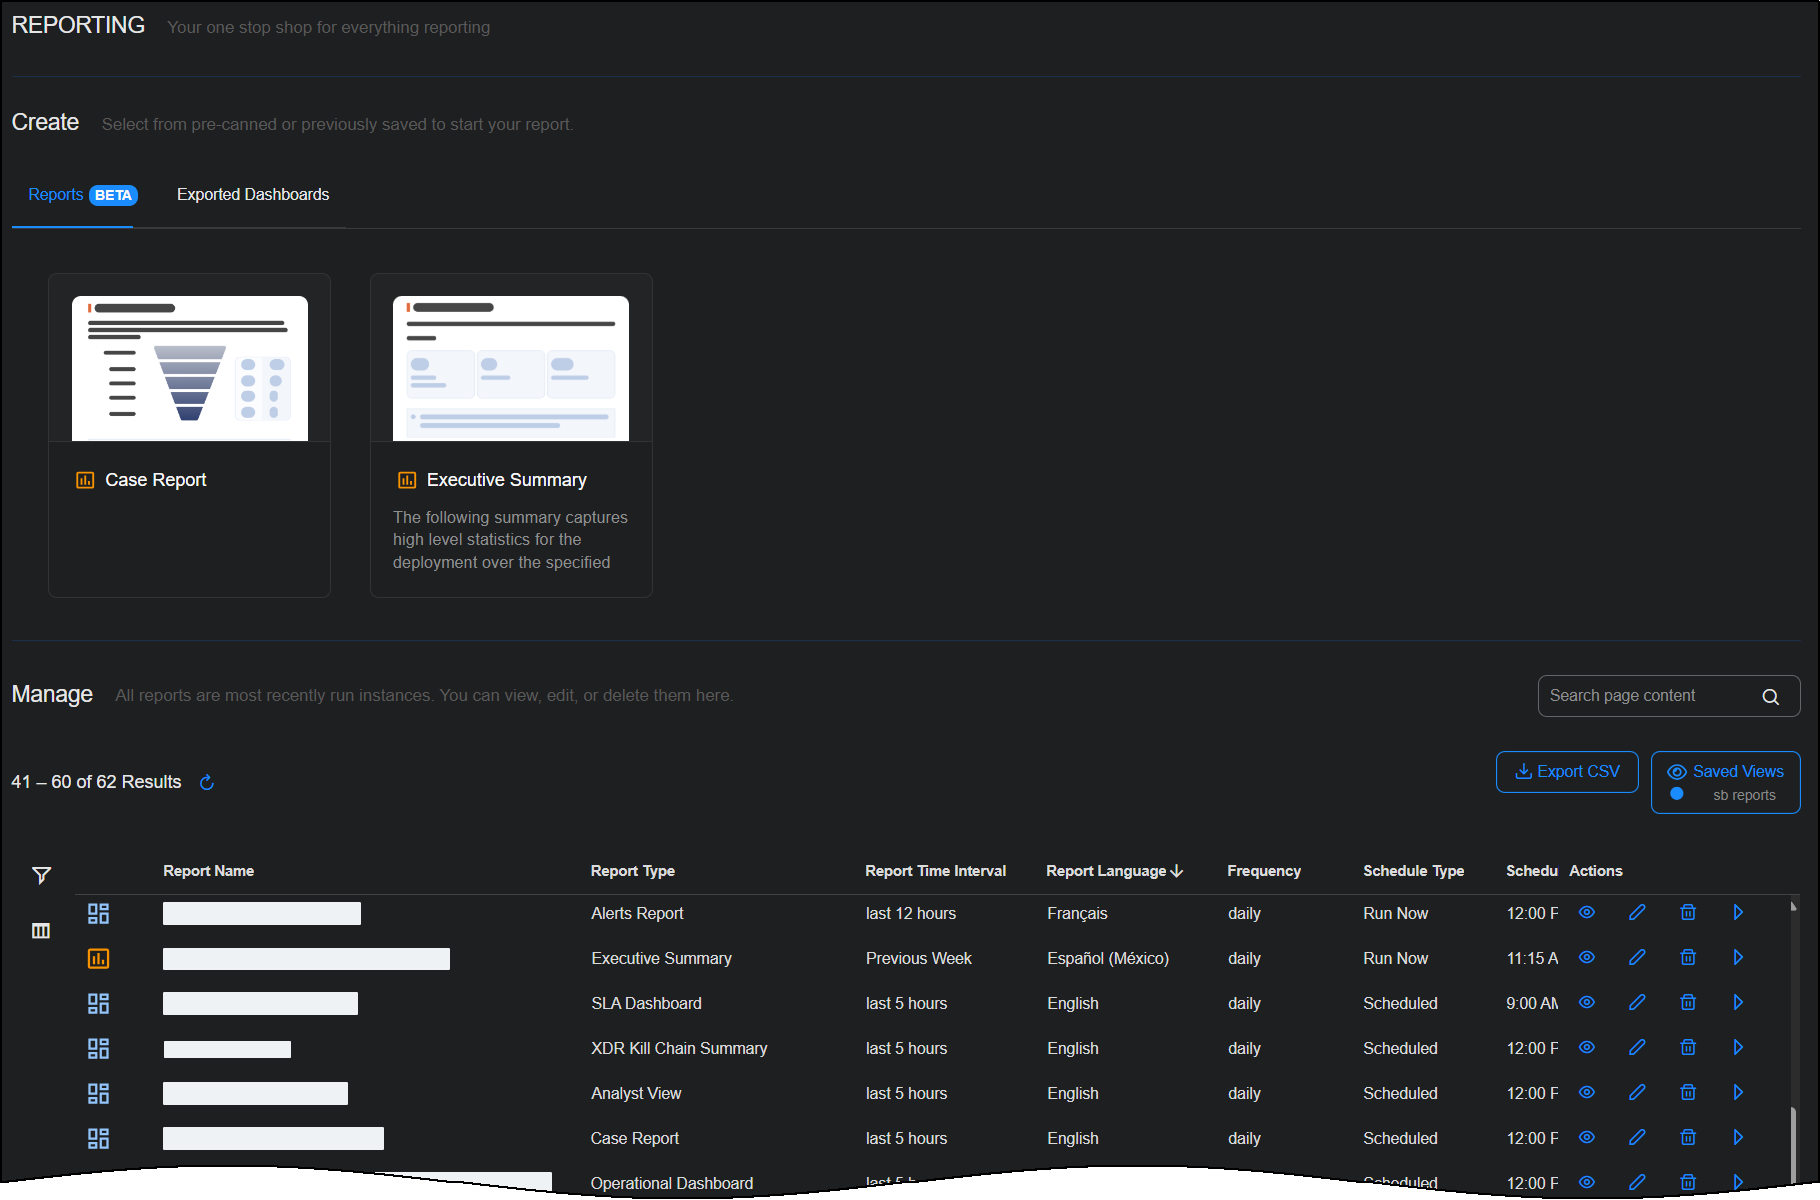
Task: Open the filter panel for the report table
Action: (x=41, y=874)
